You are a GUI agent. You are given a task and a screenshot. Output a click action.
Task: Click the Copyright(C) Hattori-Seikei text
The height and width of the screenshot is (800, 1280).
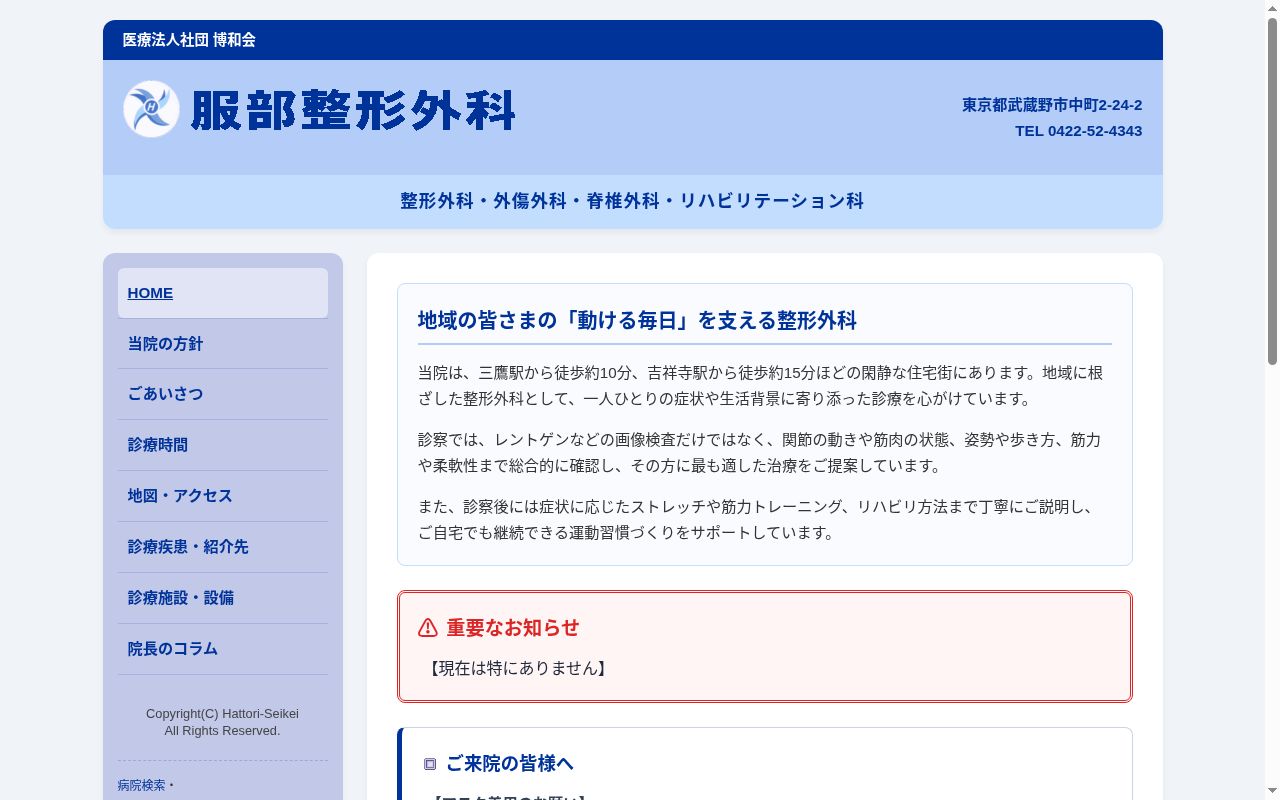tap(222, 714)
